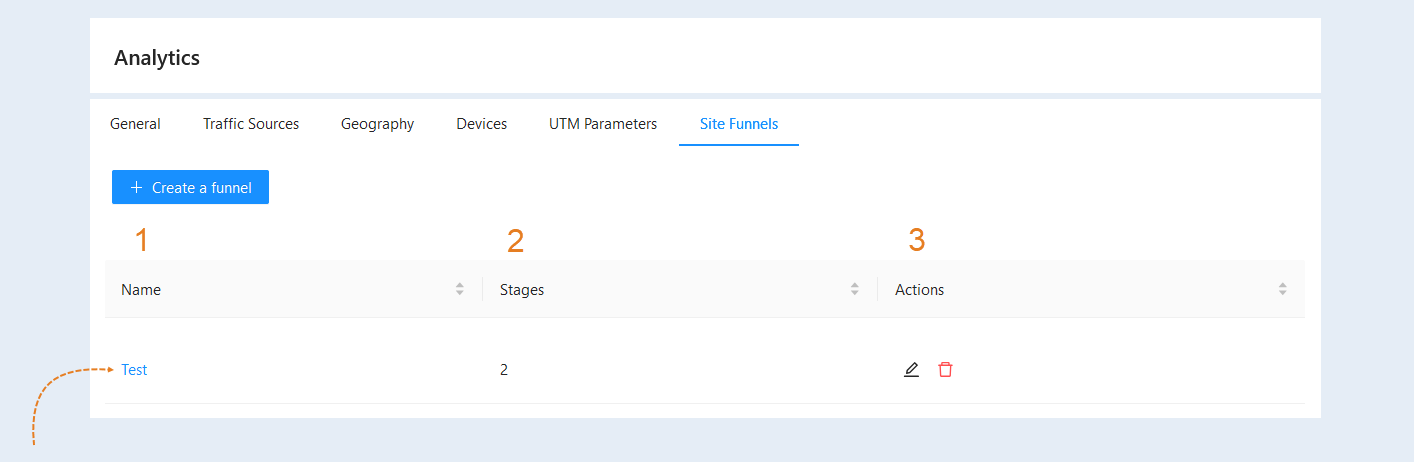This screenshot has height=462, width=1414.
Task: Select the stages count cell for Test
Action: pyautogui.click(x=504, y=370)
